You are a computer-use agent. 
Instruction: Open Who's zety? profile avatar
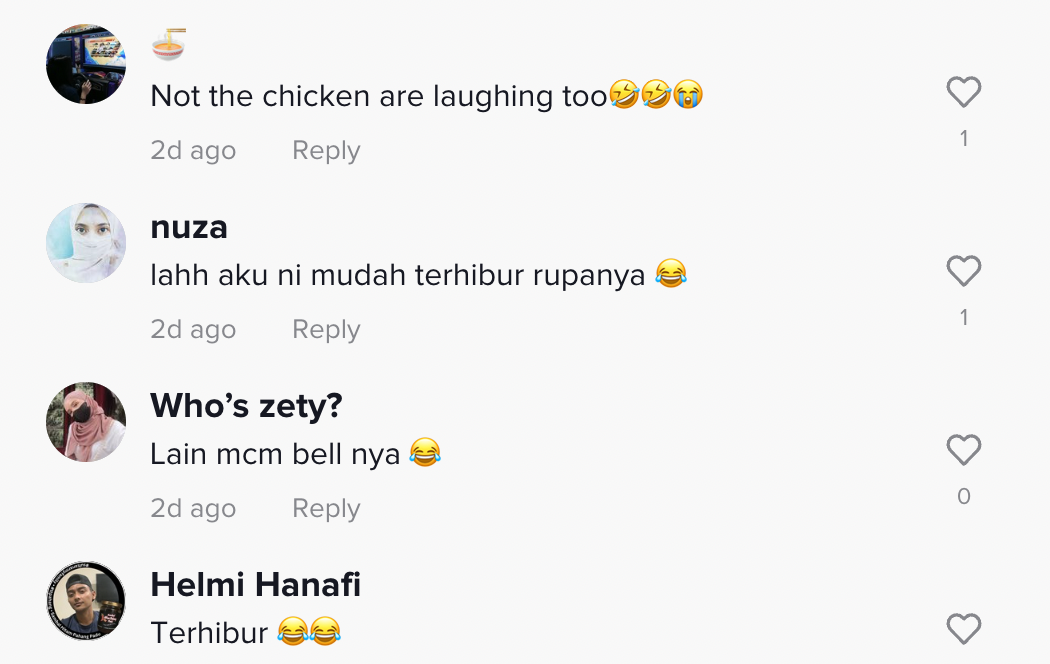click(x=86, y=422)
